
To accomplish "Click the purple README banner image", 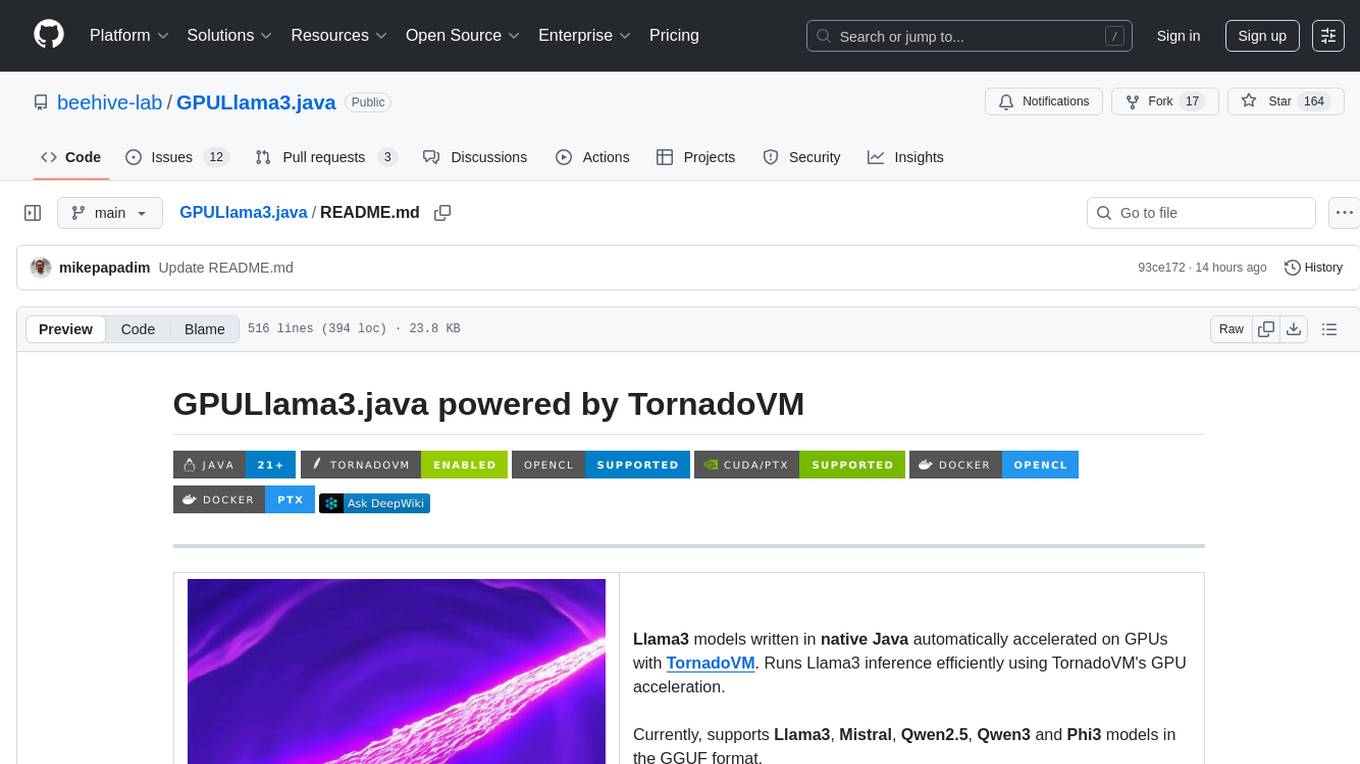I will click(x=396, y=671).
